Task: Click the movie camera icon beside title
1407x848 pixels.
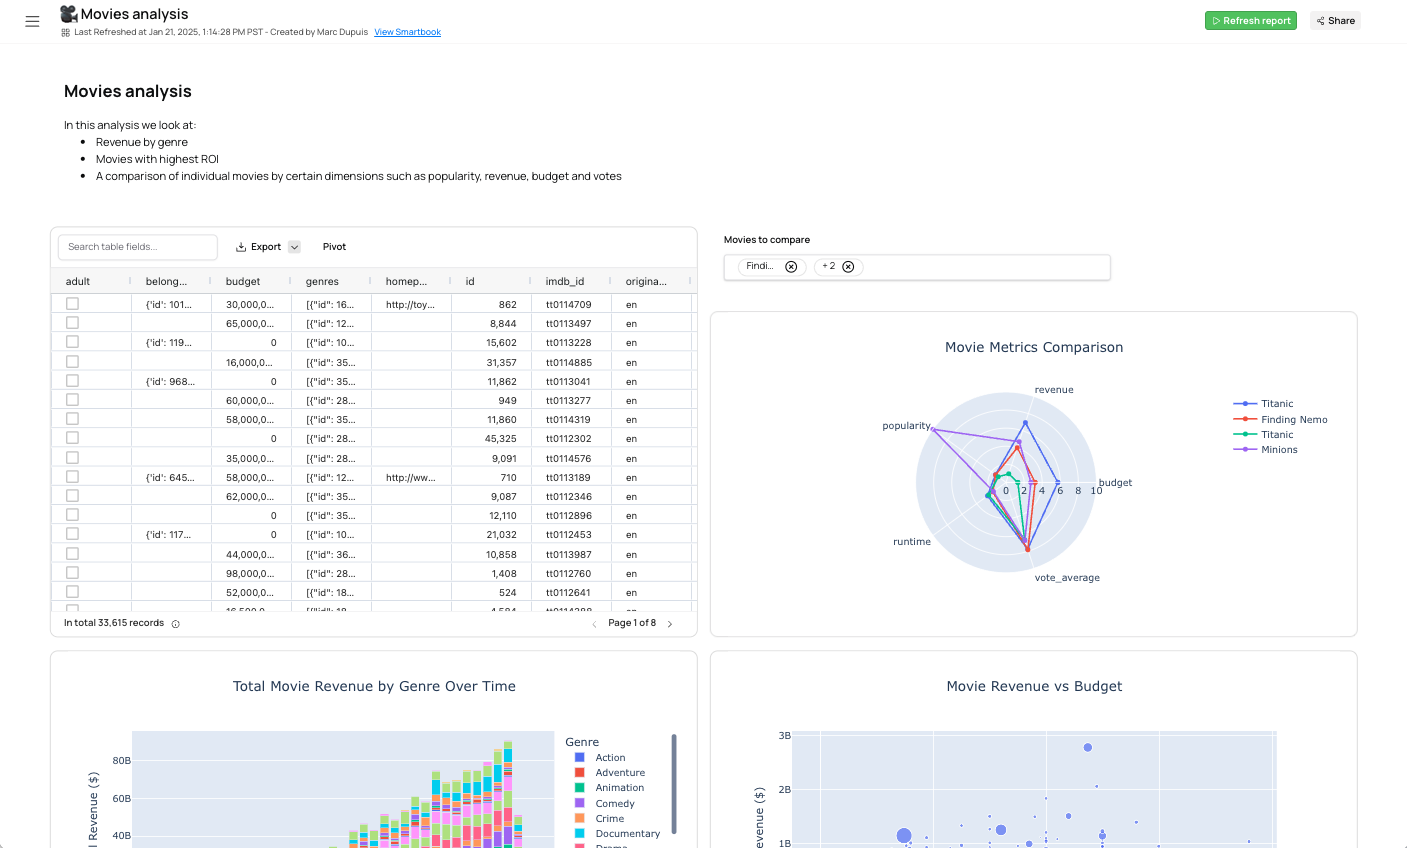Action: (69, 14)
